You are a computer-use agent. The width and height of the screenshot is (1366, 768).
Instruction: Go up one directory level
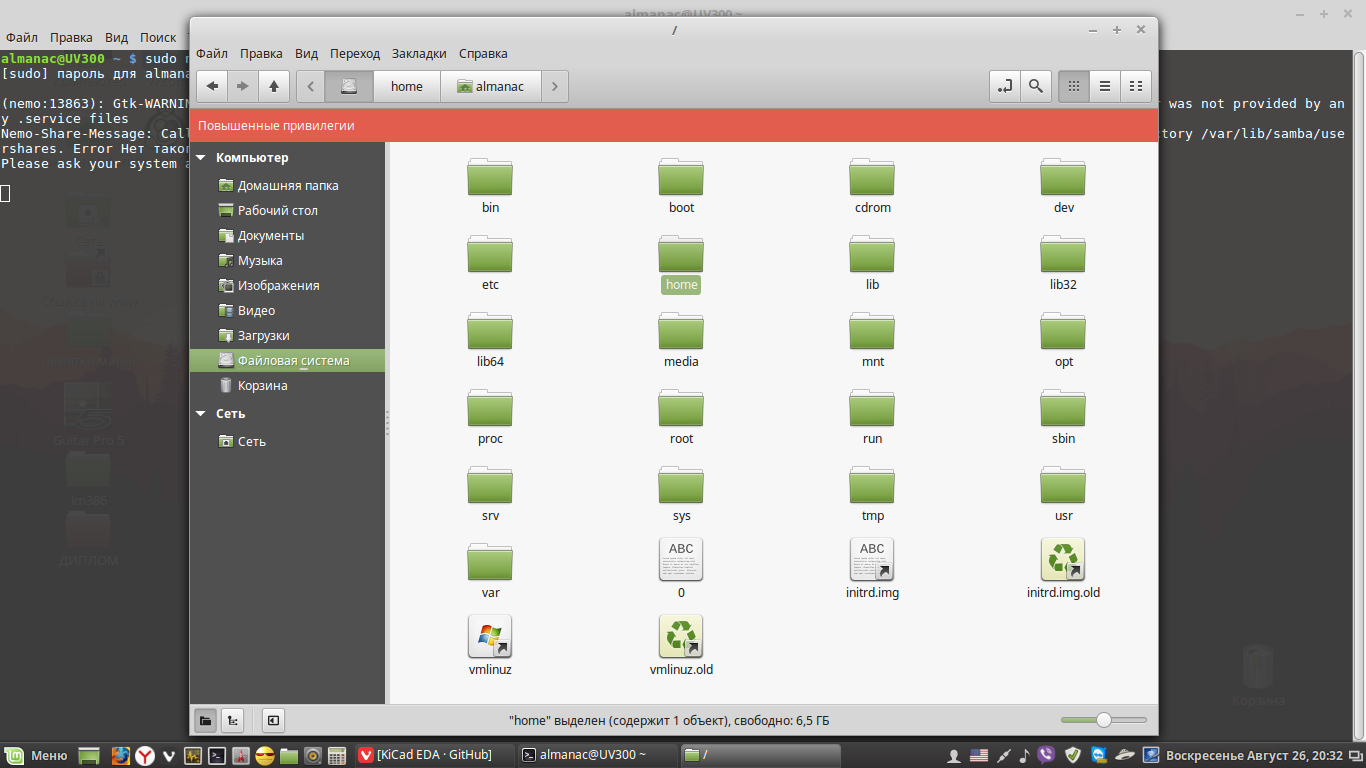pos(274,86)
